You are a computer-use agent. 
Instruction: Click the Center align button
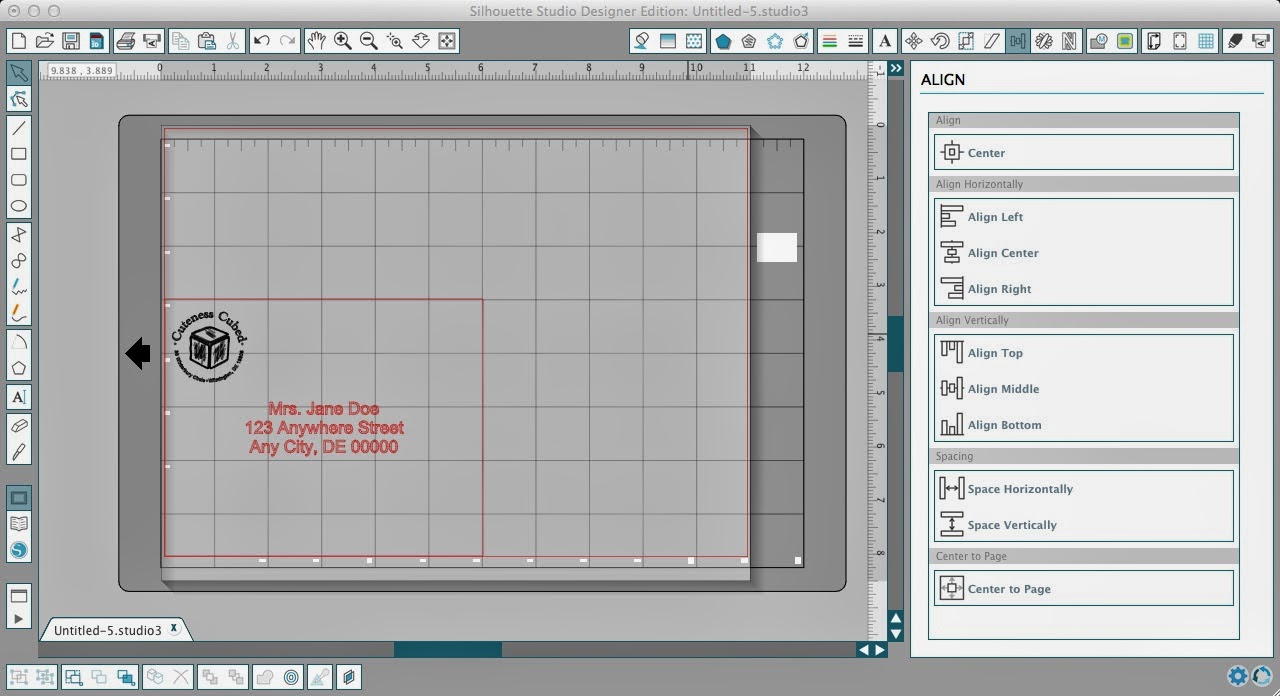pos(1084,153)
